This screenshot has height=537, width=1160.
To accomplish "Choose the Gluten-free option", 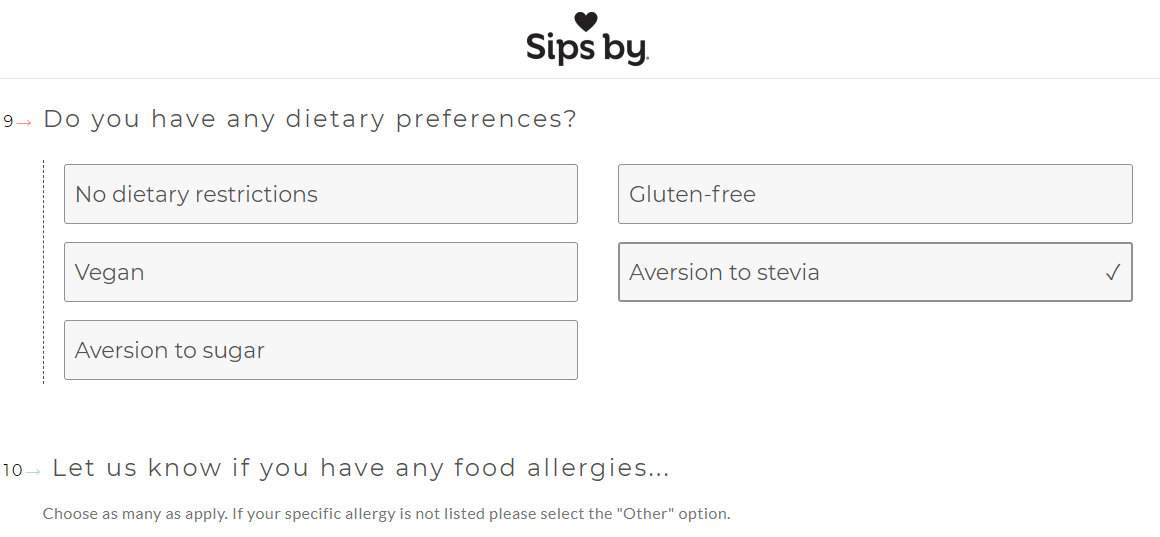I will 875,194.
